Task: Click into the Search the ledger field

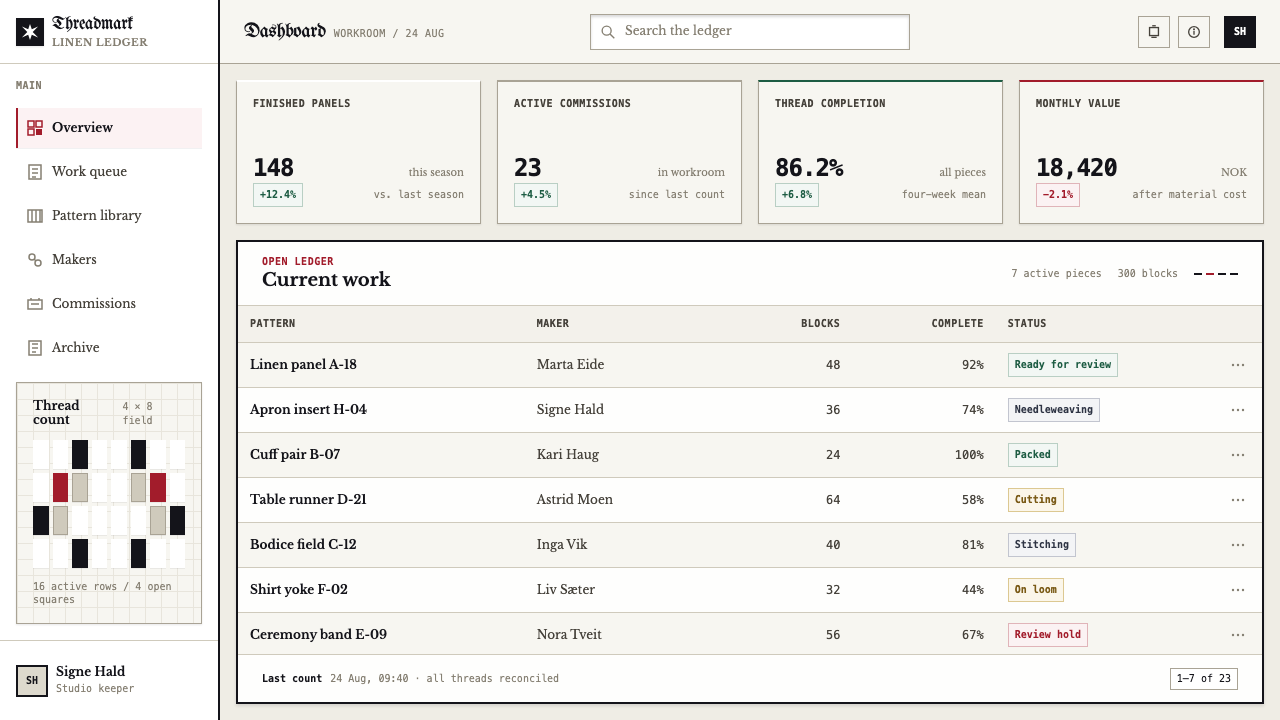Action: coord(750,32)
